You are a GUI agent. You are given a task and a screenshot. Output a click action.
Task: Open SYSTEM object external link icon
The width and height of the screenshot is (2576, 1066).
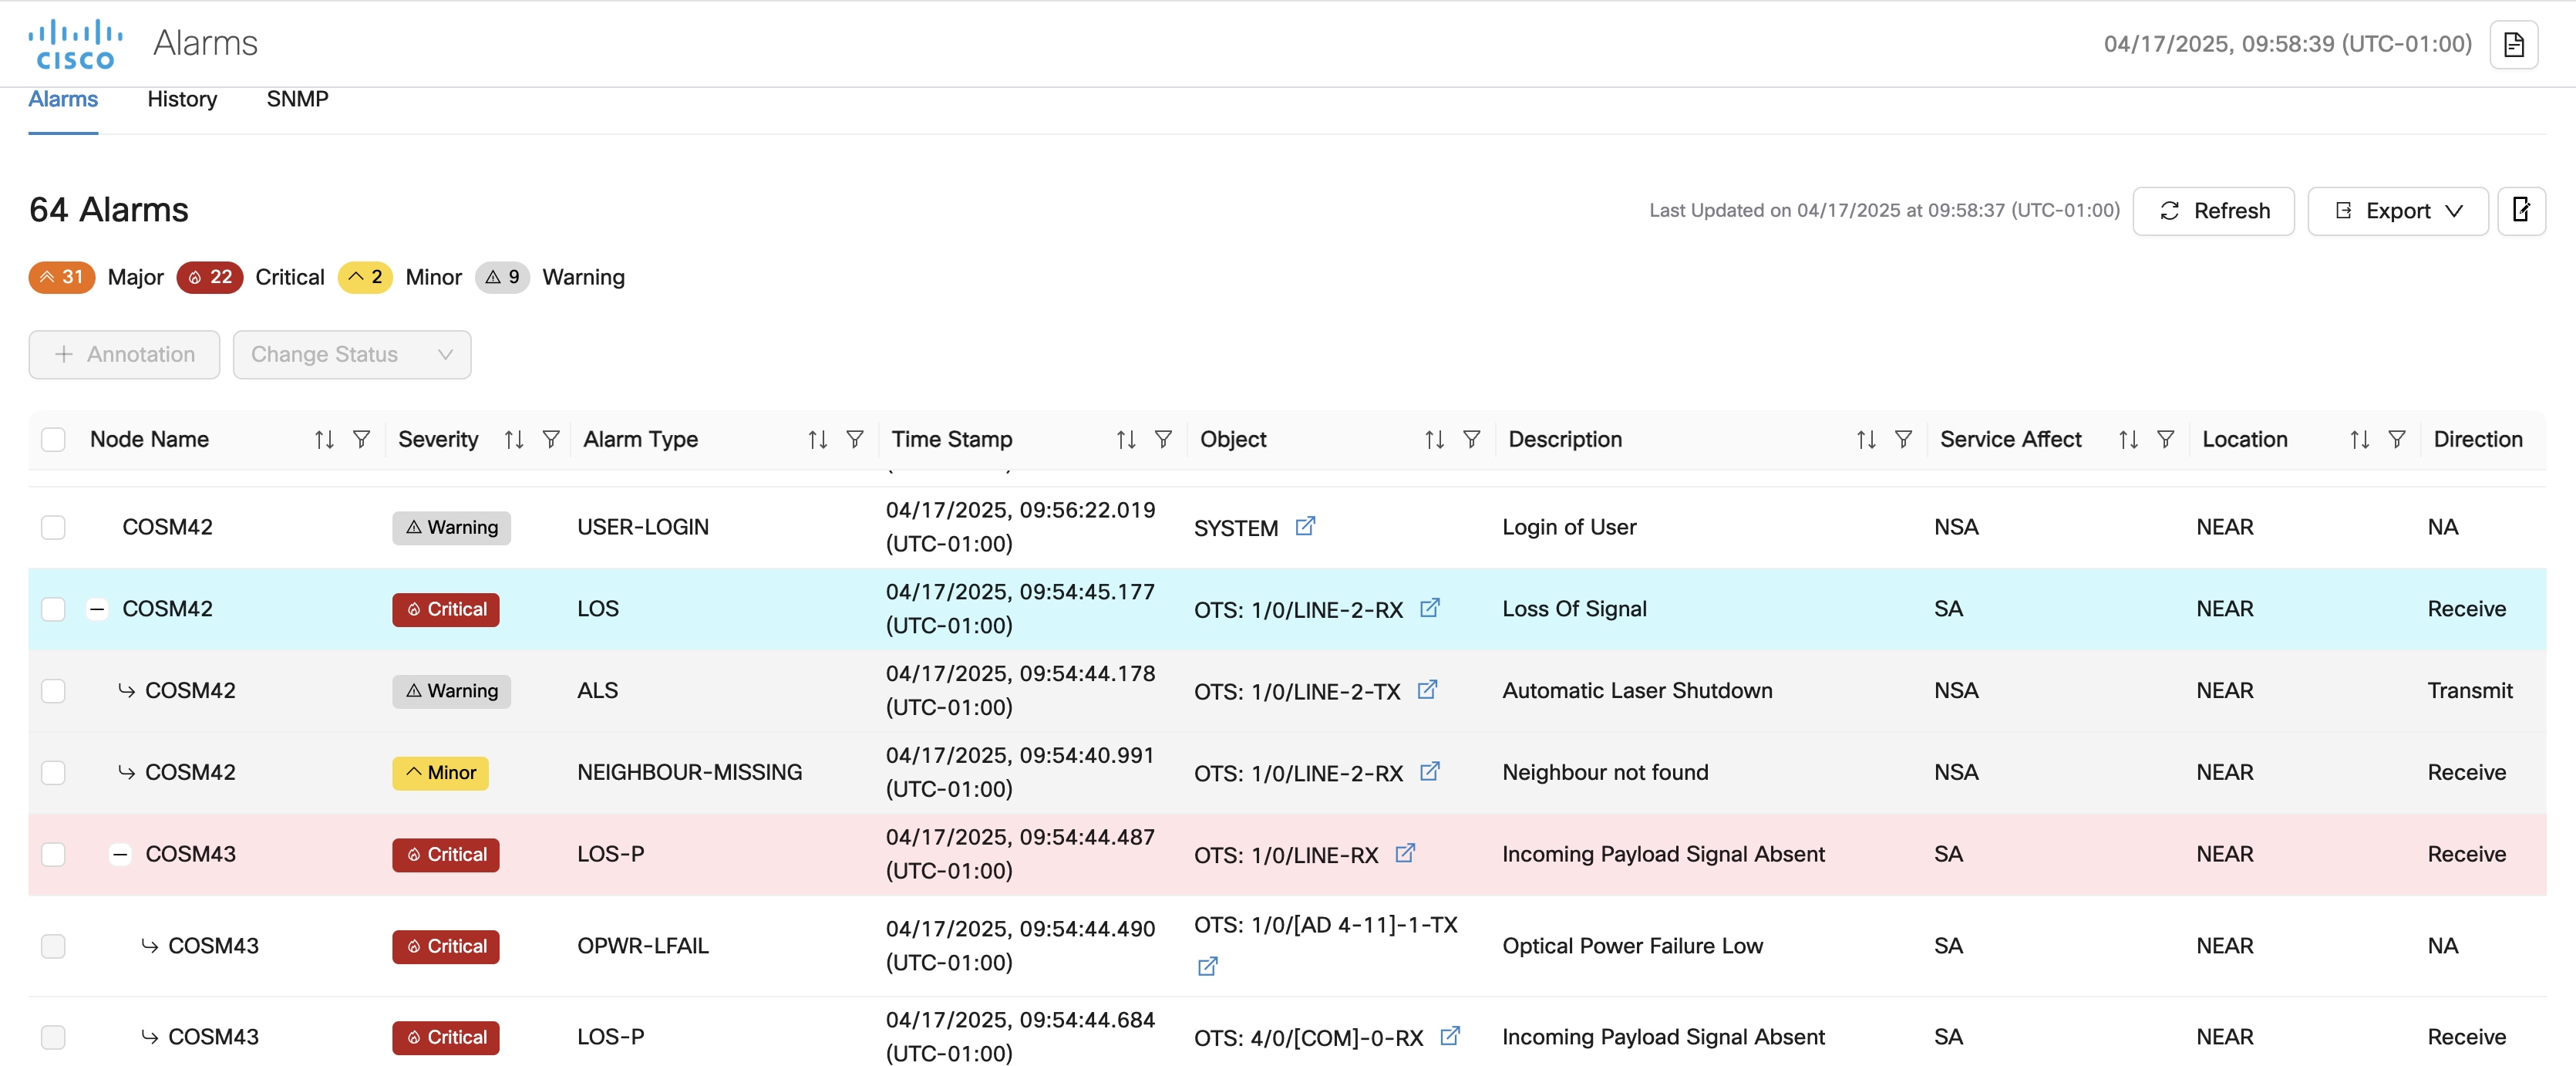click(1305, 526)
